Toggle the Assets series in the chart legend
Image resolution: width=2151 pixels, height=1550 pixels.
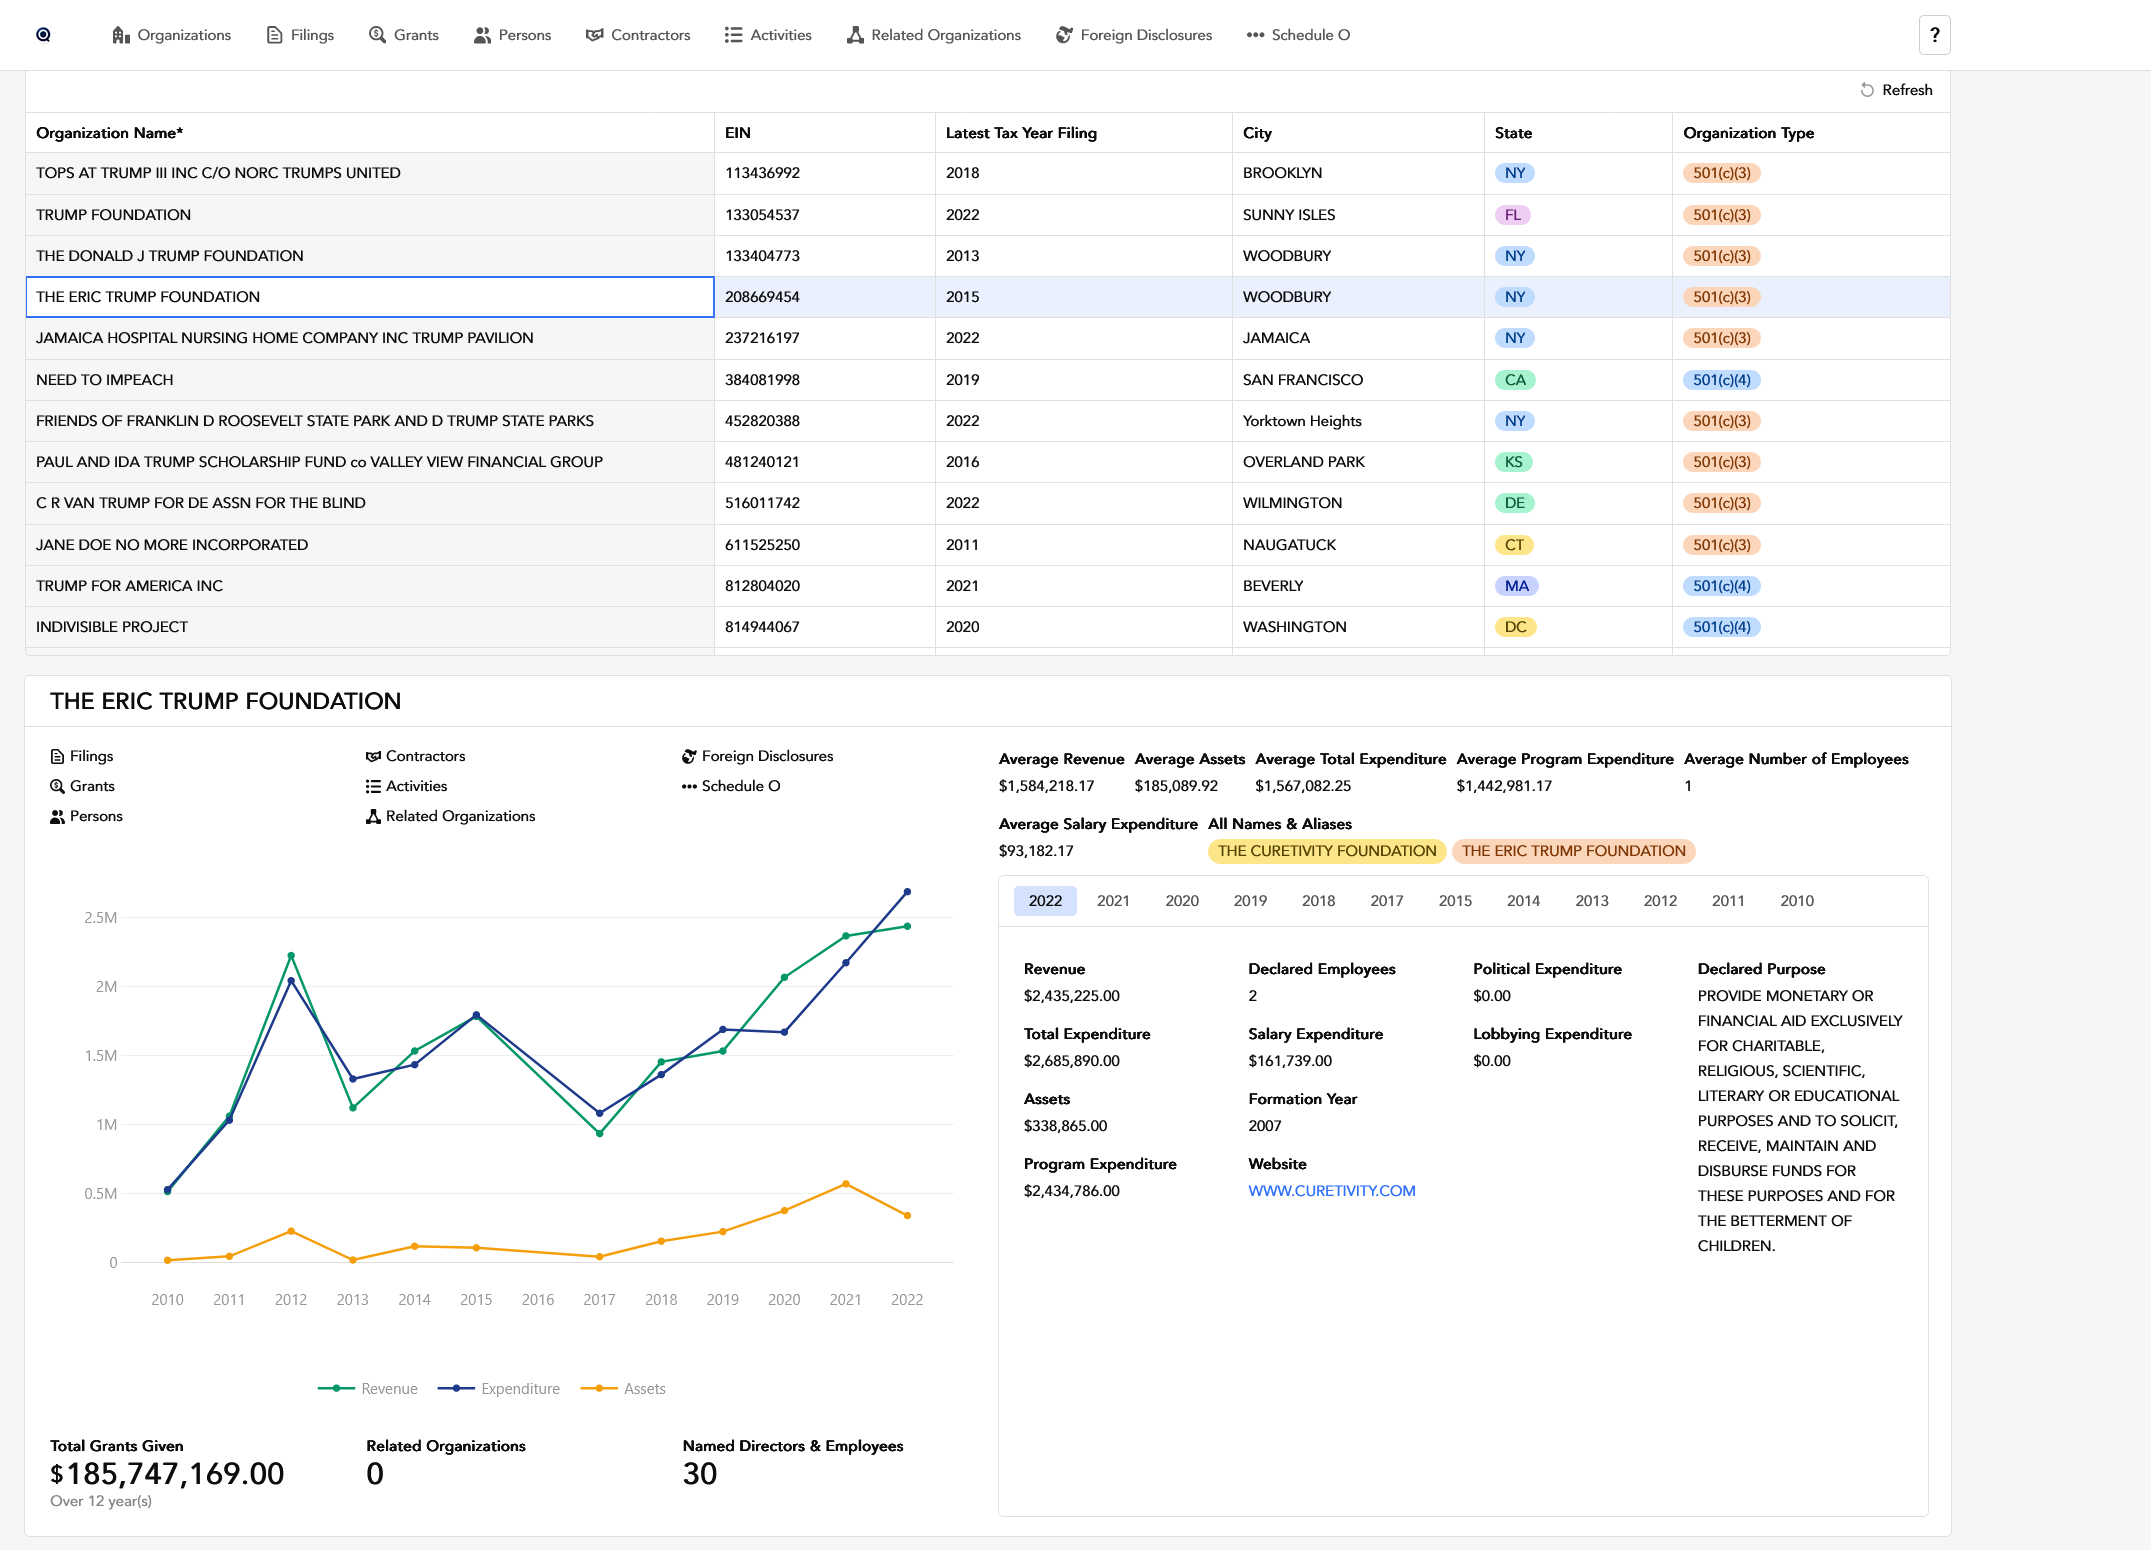623,1388
